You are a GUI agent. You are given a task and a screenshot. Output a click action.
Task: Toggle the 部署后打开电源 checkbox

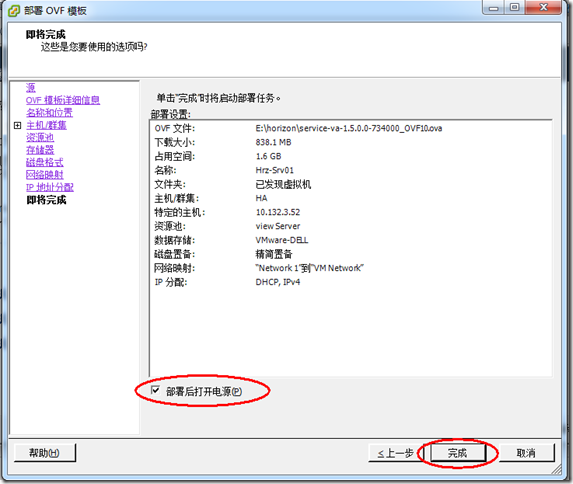tap(155, 390)
